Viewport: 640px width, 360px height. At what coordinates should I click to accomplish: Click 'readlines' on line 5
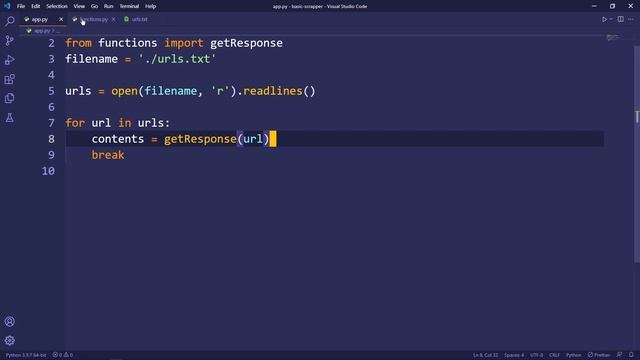[273, 91]
